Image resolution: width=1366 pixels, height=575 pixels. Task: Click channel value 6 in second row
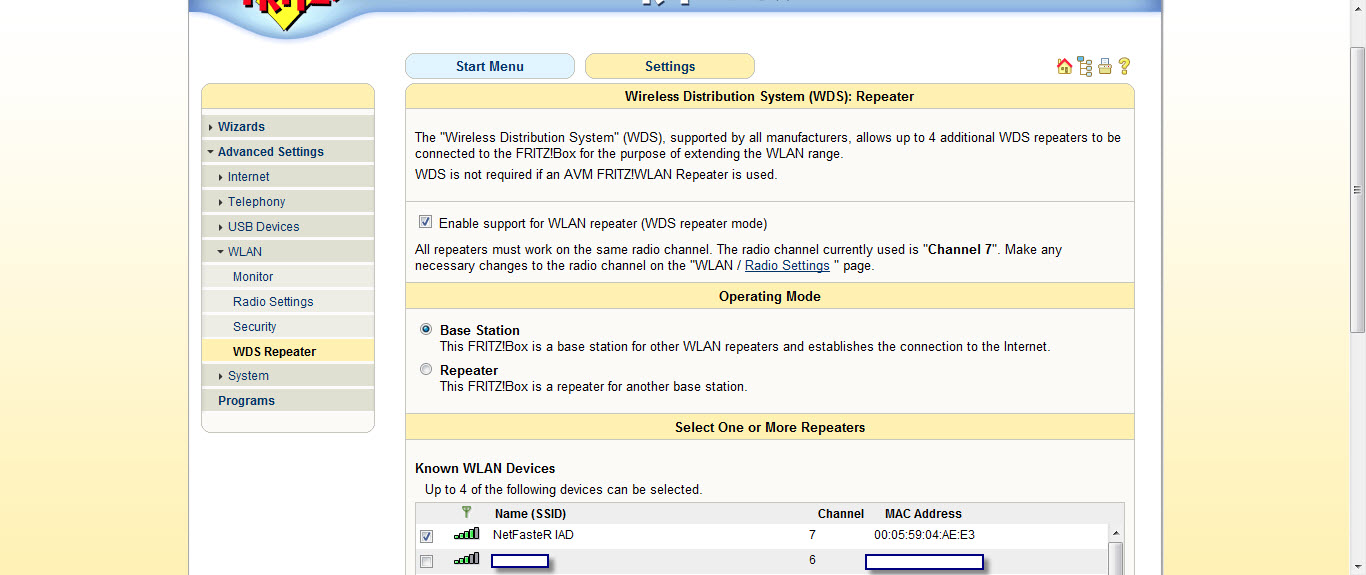(x=812, y=560)
